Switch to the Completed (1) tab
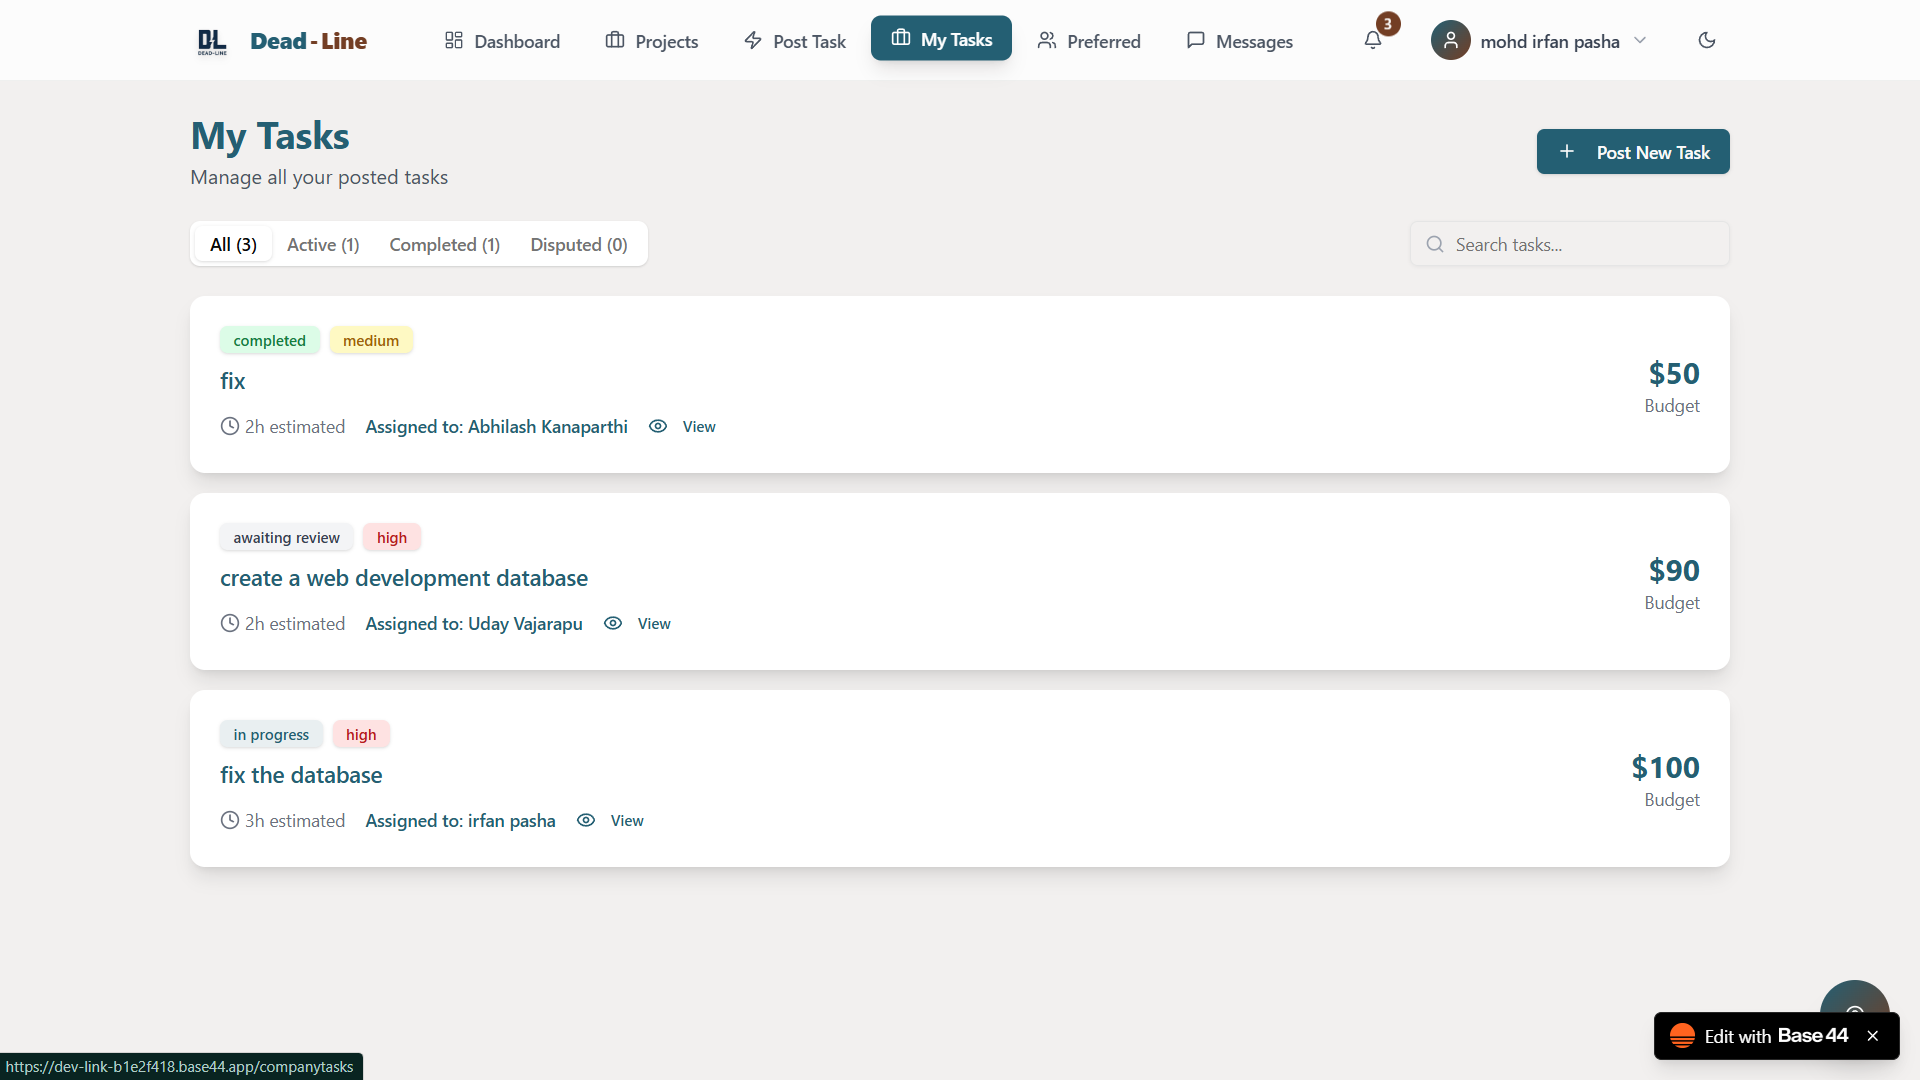The width and height of the screenshot is (1920, 1080). tap(444, 245)
